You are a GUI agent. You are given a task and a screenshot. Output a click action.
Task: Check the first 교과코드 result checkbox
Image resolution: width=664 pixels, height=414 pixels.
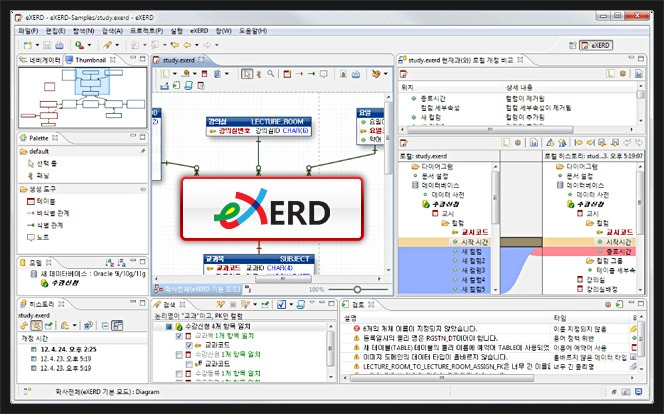pos(189,345)
